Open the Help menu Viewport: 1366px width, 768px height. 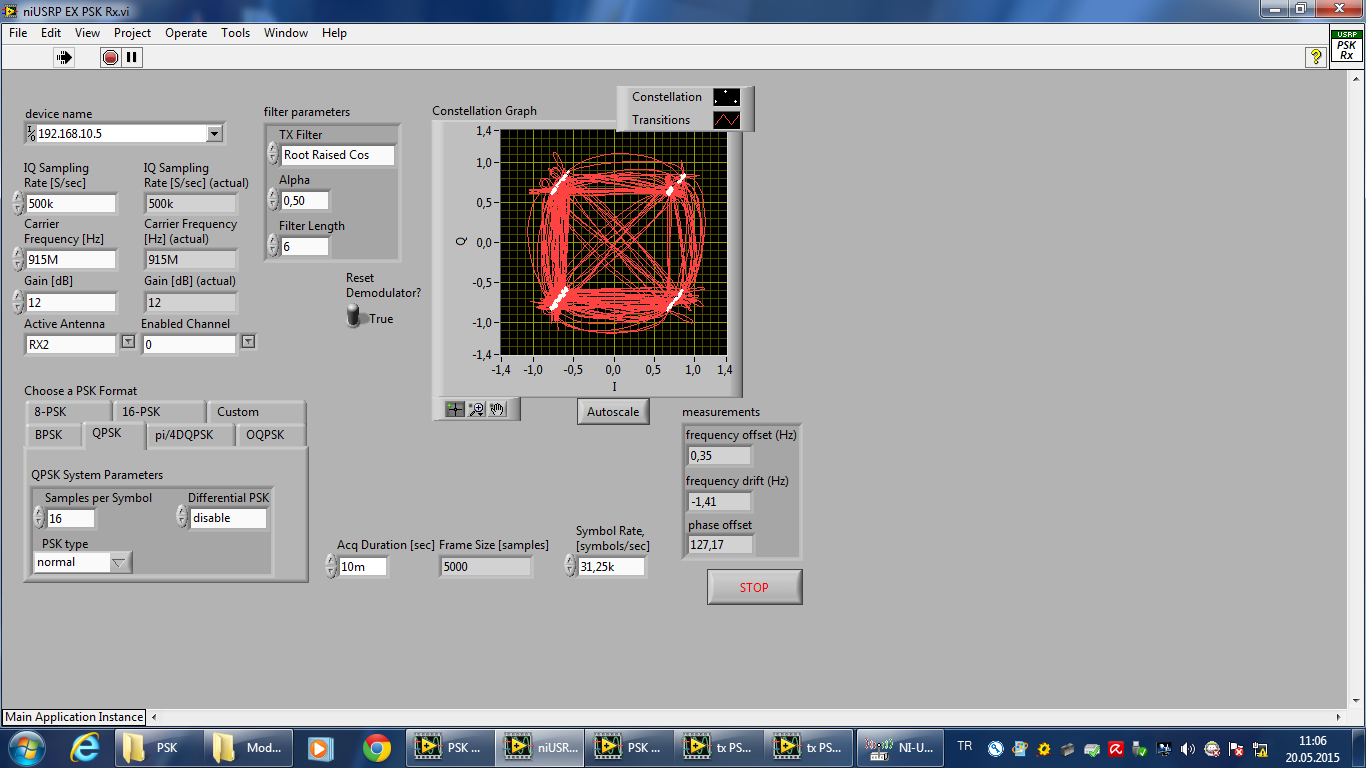pos(334,33)
